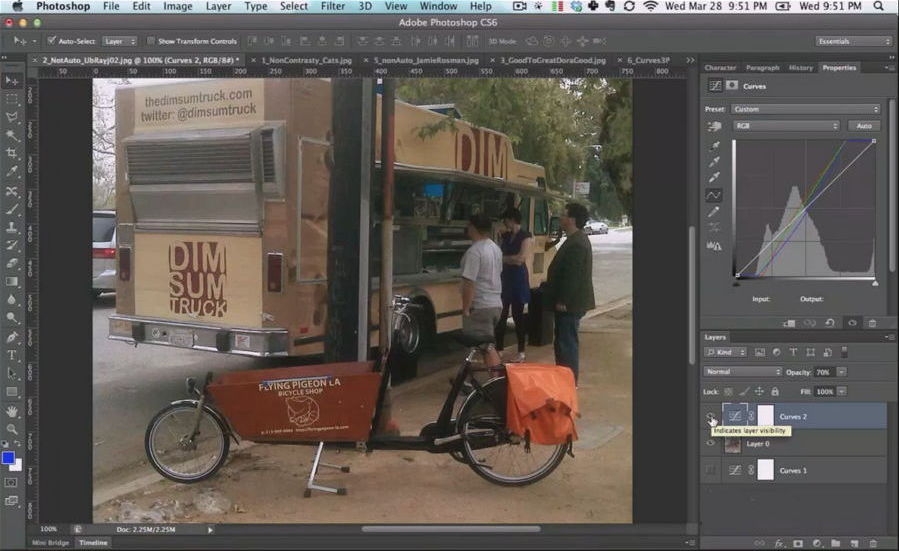This screenshot has width=899, height=551.
Task: Select the Healing Brush tool
Action: point(11,190)
